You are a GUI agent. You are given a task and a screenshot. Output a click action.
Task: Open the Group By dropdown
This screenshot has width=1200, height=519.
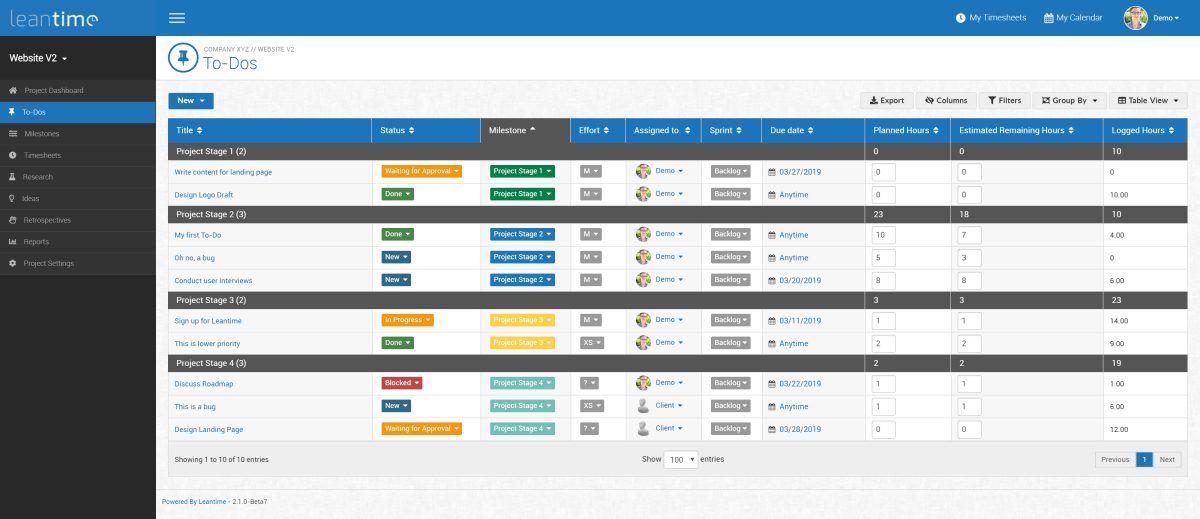[x=1068, y=100]
